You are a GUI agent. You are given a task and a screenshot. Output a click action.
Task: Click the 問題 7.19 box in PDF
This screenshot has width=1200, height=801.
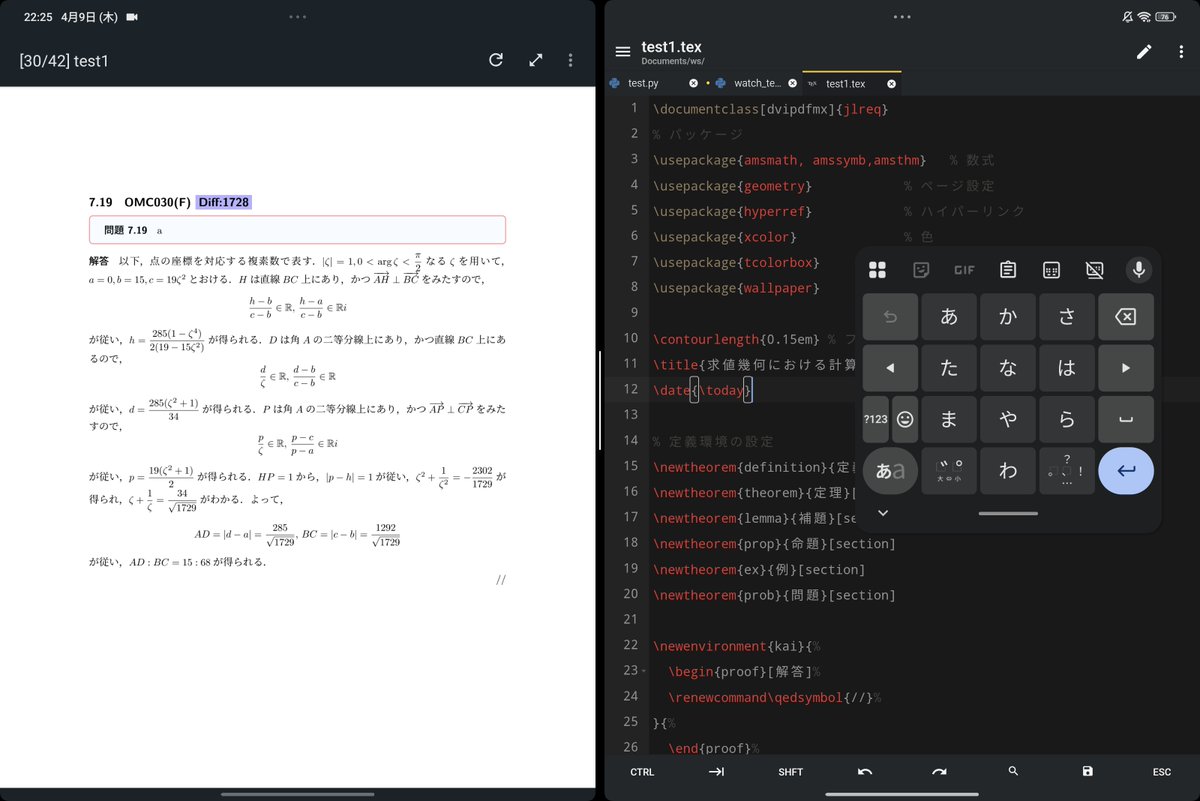click(297, 230)
